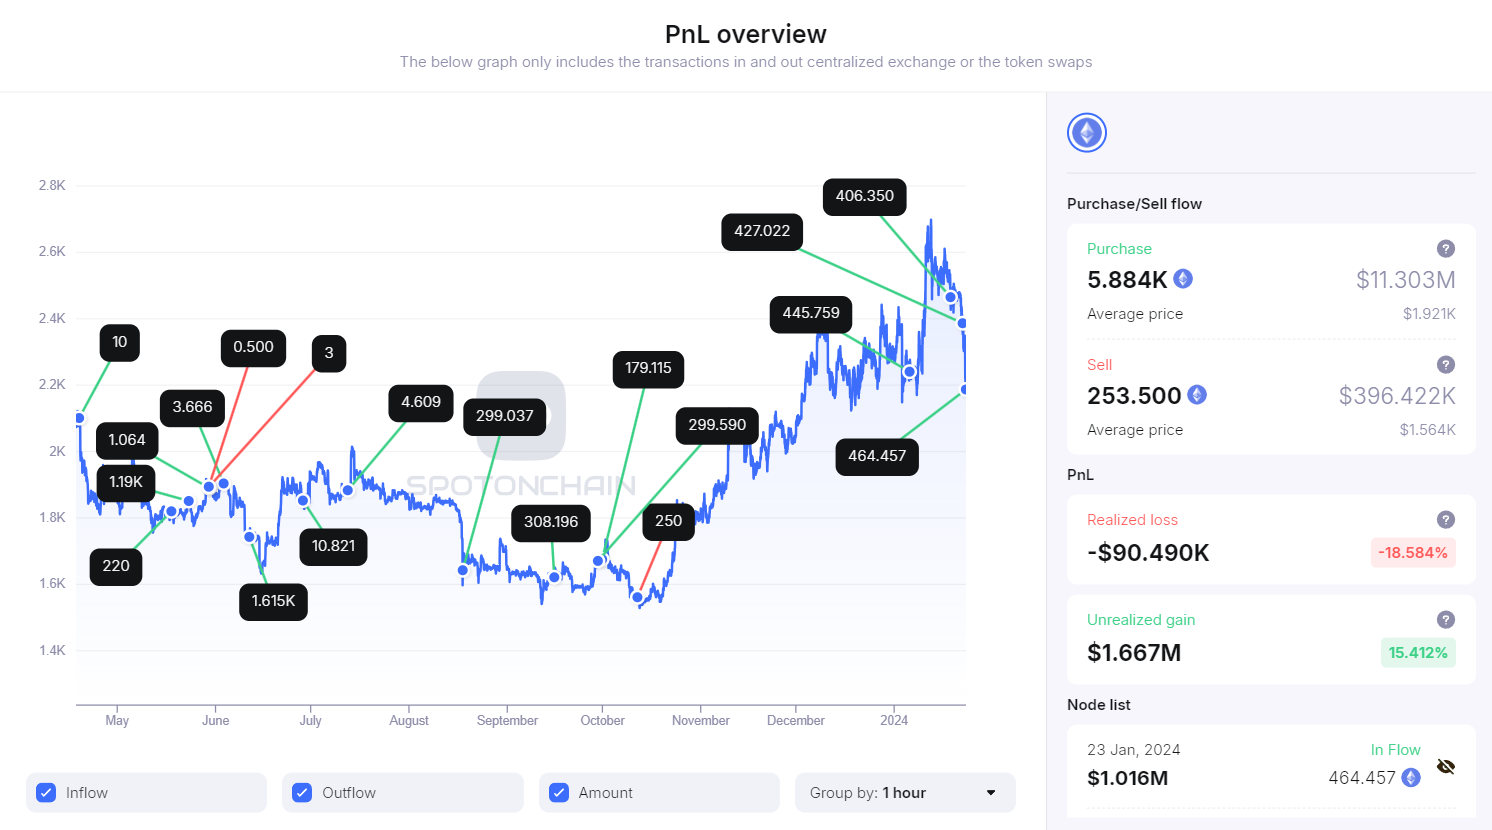Click the Realized loss question-mark icon
The height and width of the screenshot is (830, 1492).
point(1446,519)
